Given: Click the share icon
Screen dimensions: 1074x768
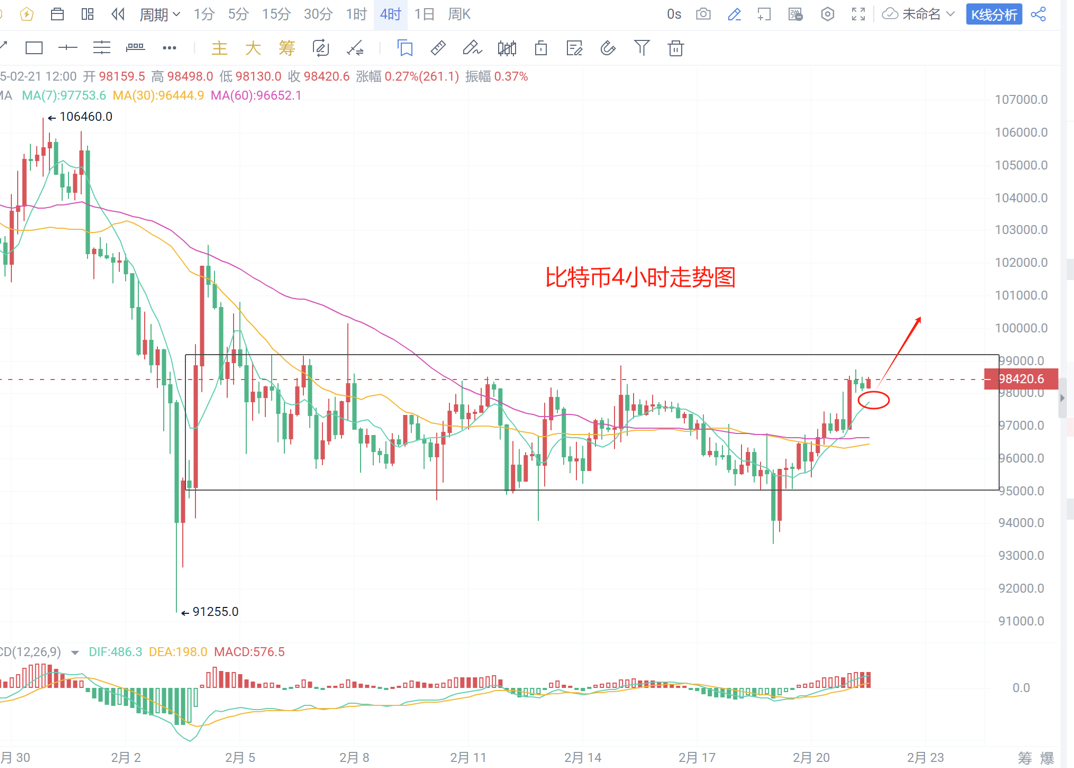Looking at the screenshot, I should [x=1038, y=14].
